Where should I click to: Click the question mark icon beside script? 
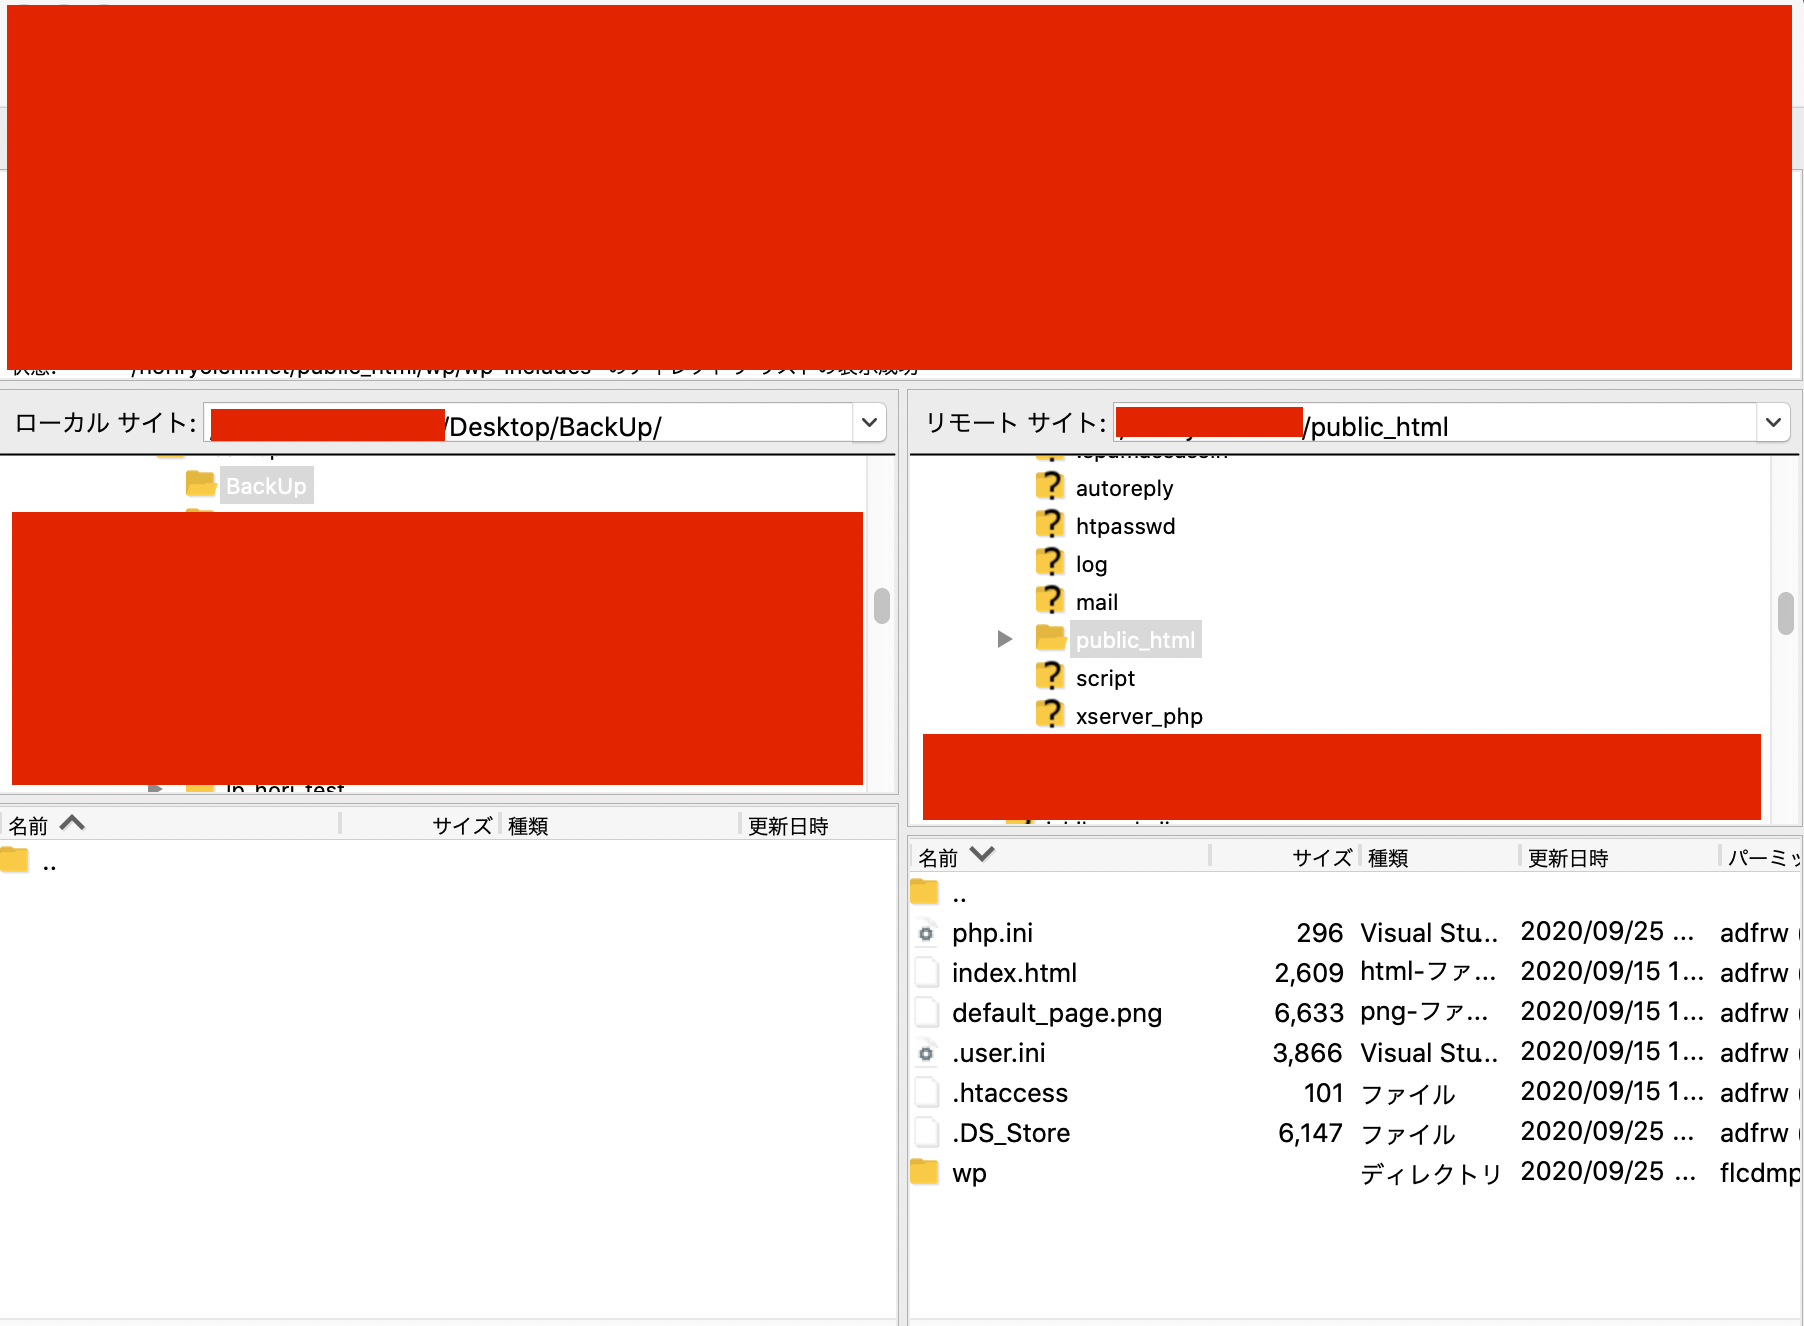click(x=1050, y=676)
